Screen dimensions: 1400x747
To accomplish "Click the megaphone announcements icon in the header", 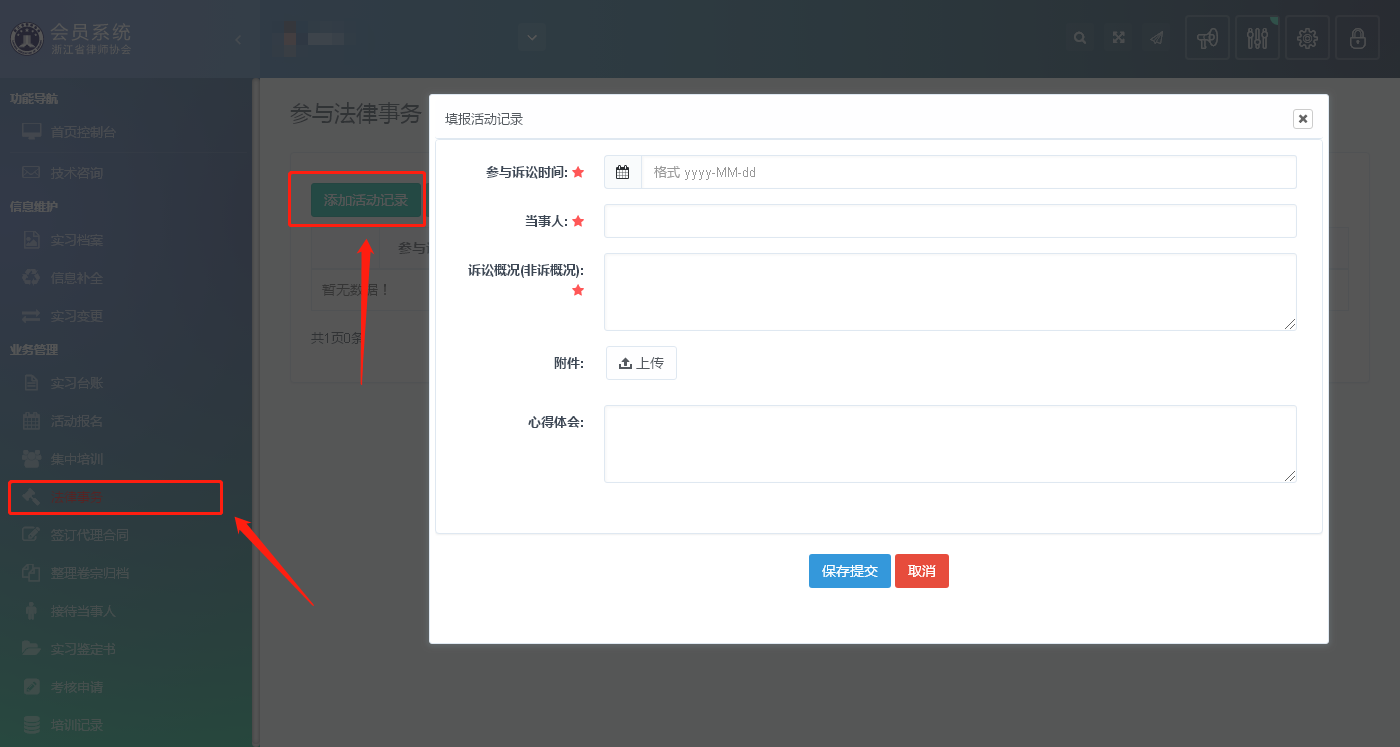I will coord(1207,39).
